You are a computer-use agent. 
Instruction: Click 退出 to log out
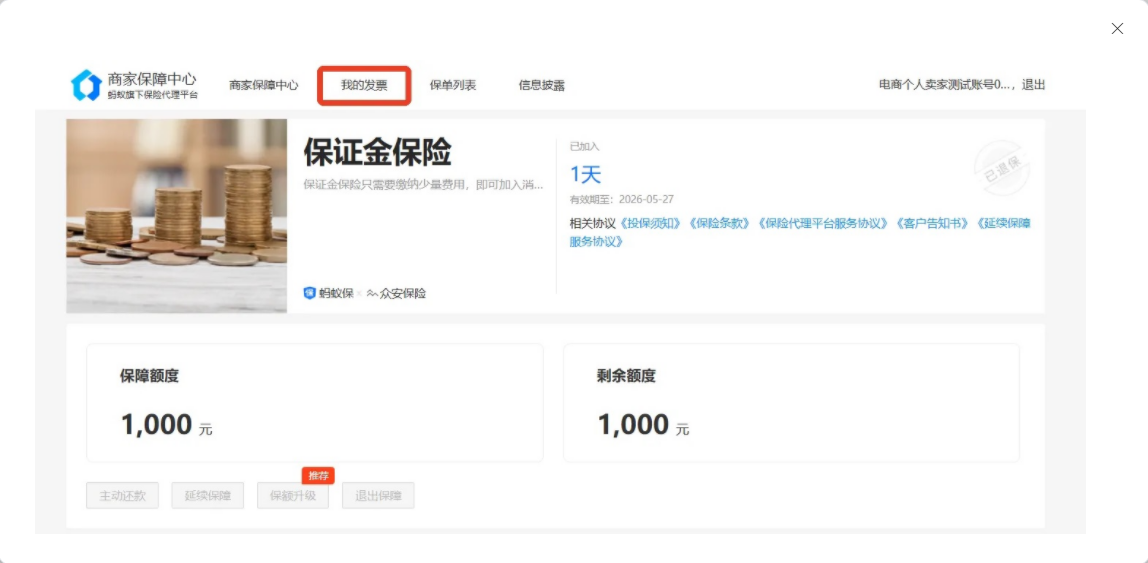tap(1033, 84)
